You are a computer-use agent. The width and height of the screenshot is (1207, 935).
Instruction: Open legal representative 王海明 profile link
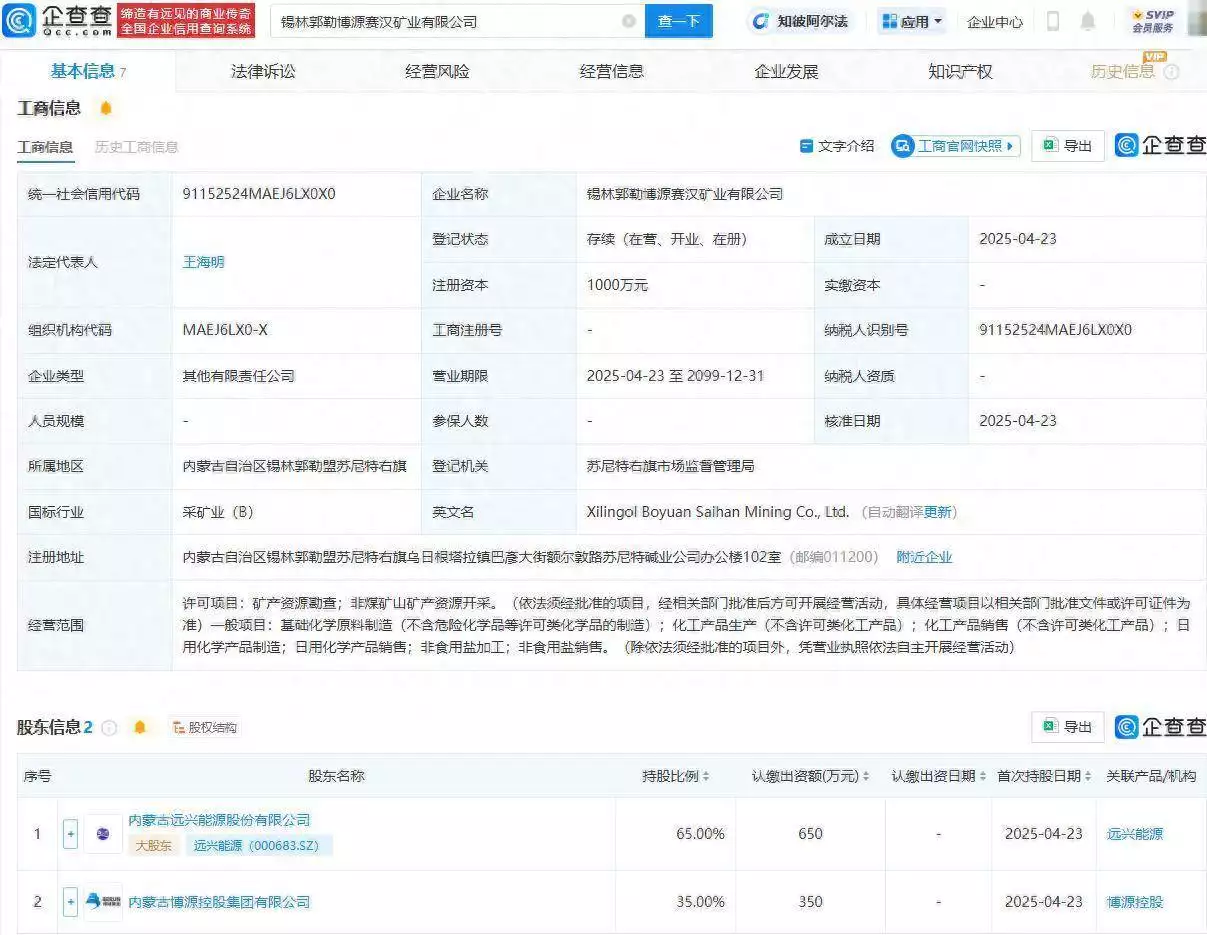click(202, 261)
